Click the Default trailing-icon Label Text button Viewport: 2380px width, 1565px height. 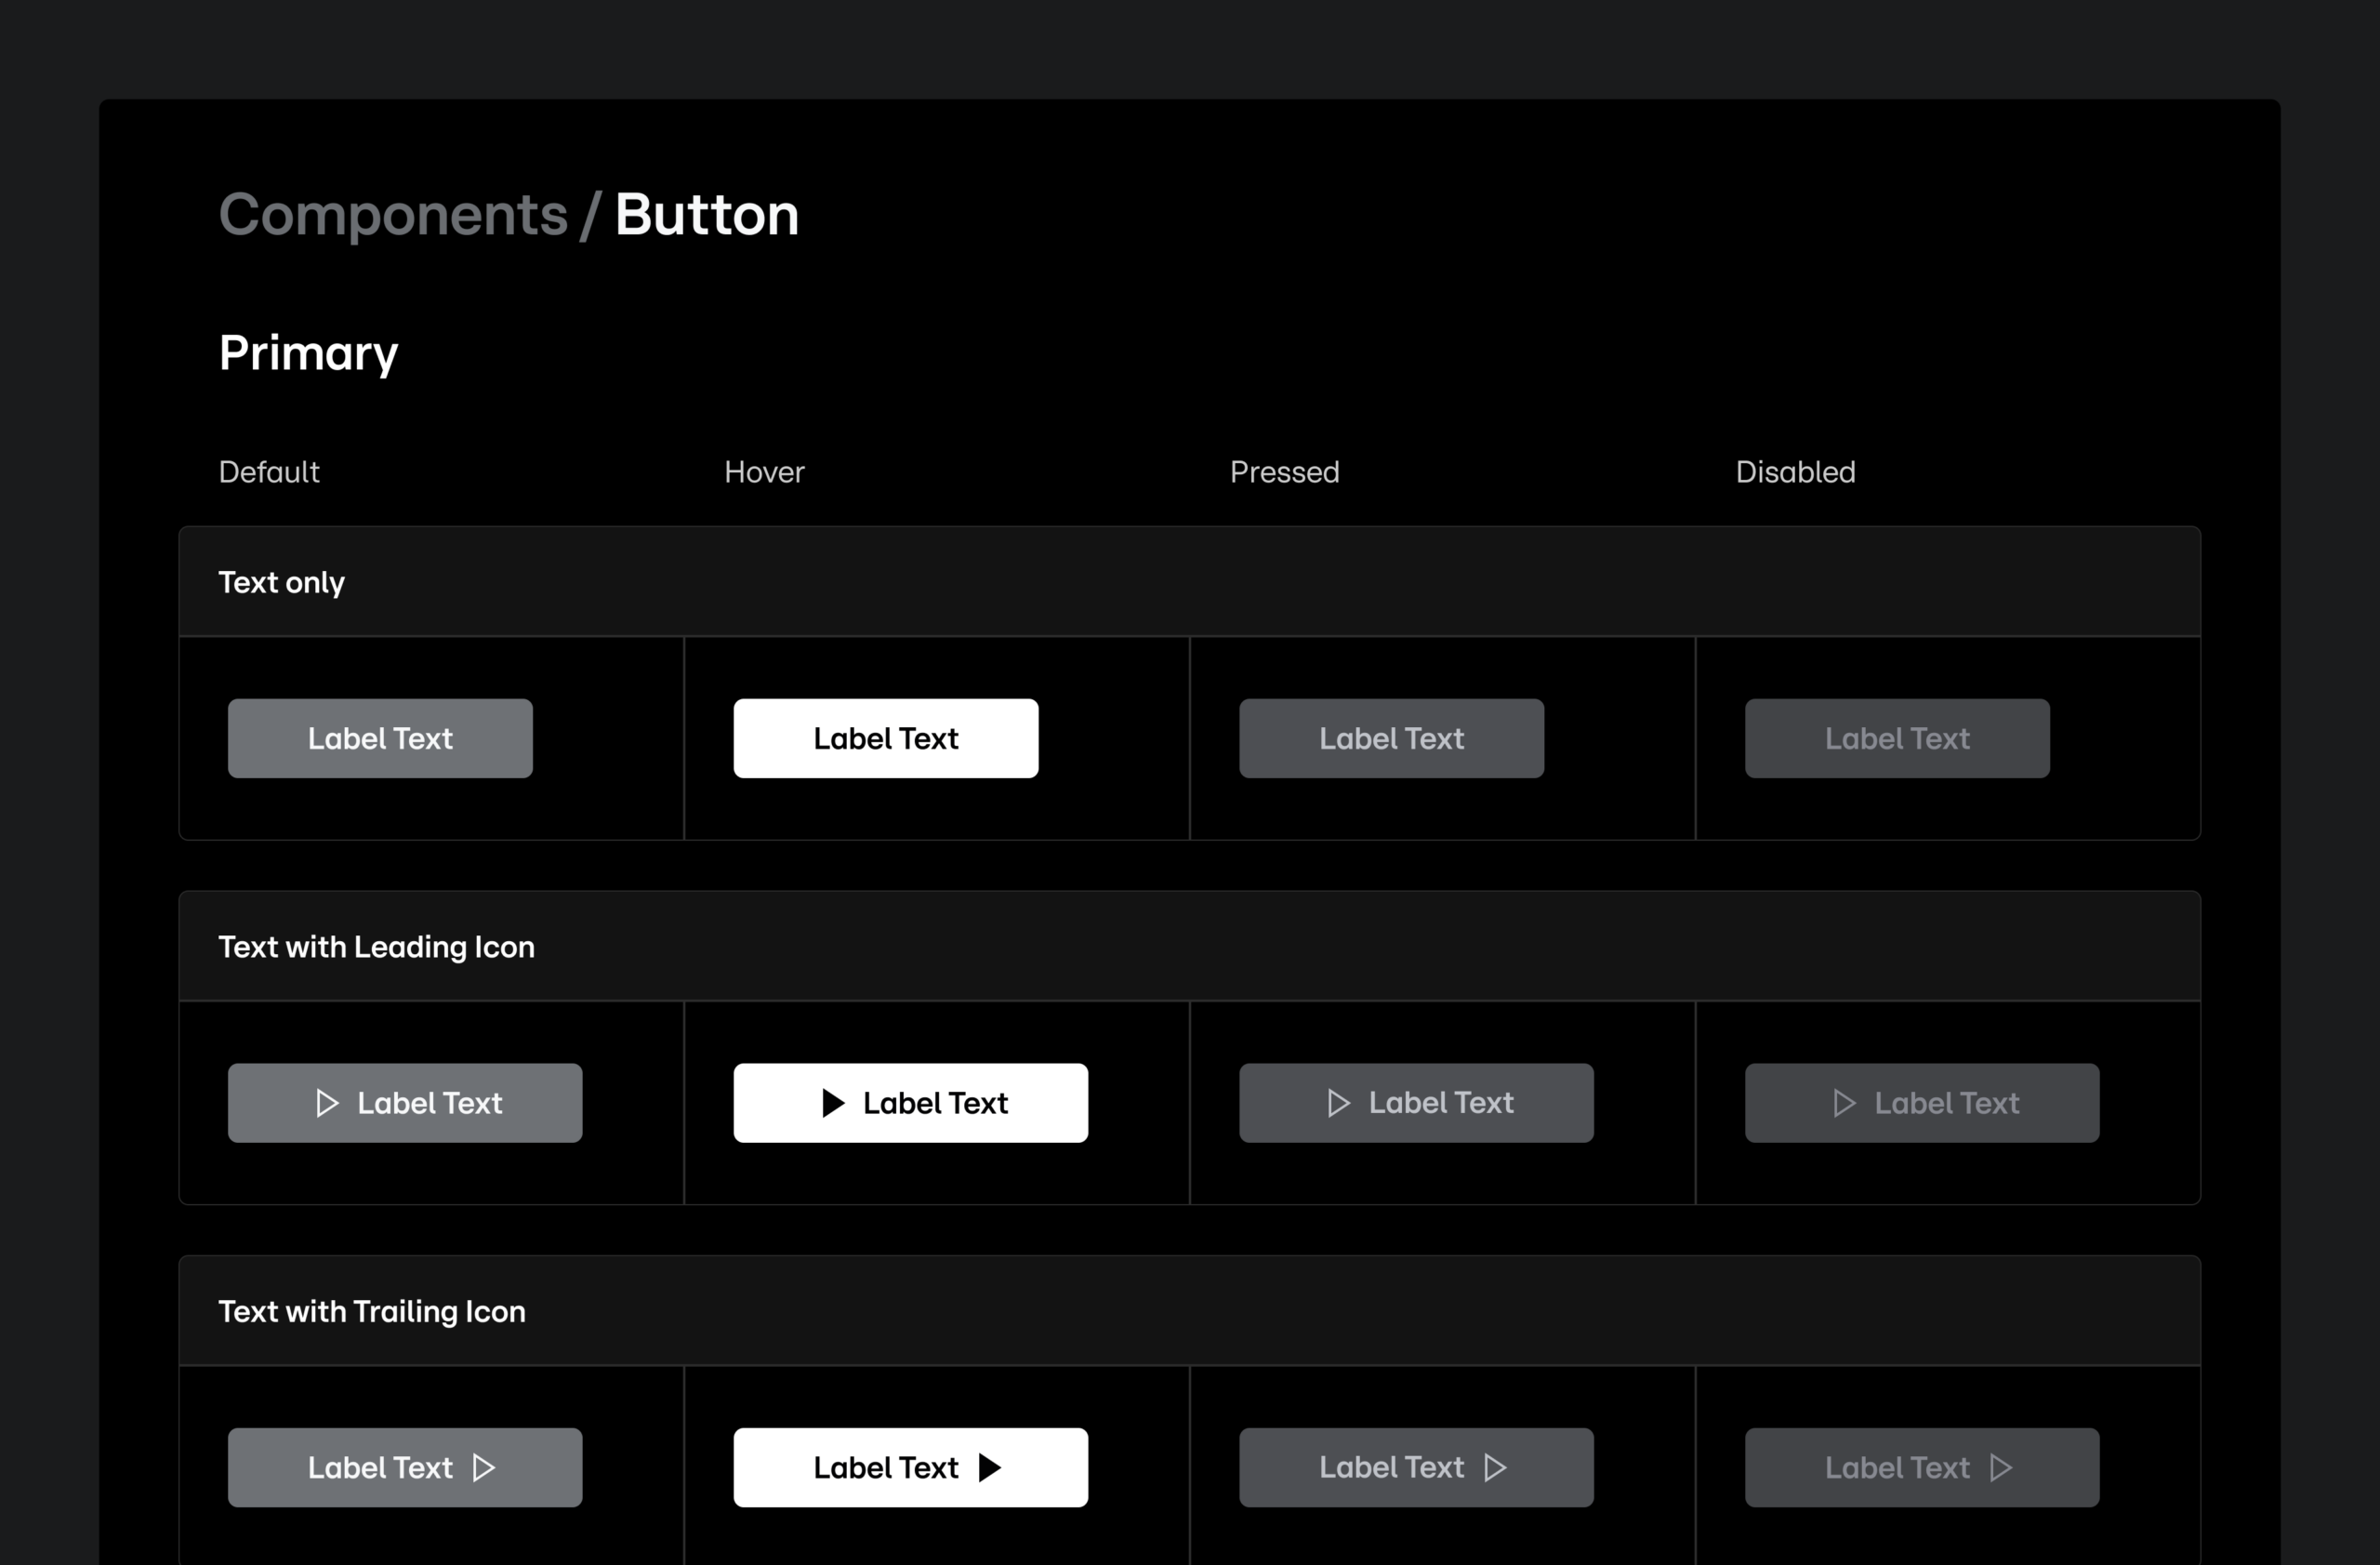(405, 1467)
